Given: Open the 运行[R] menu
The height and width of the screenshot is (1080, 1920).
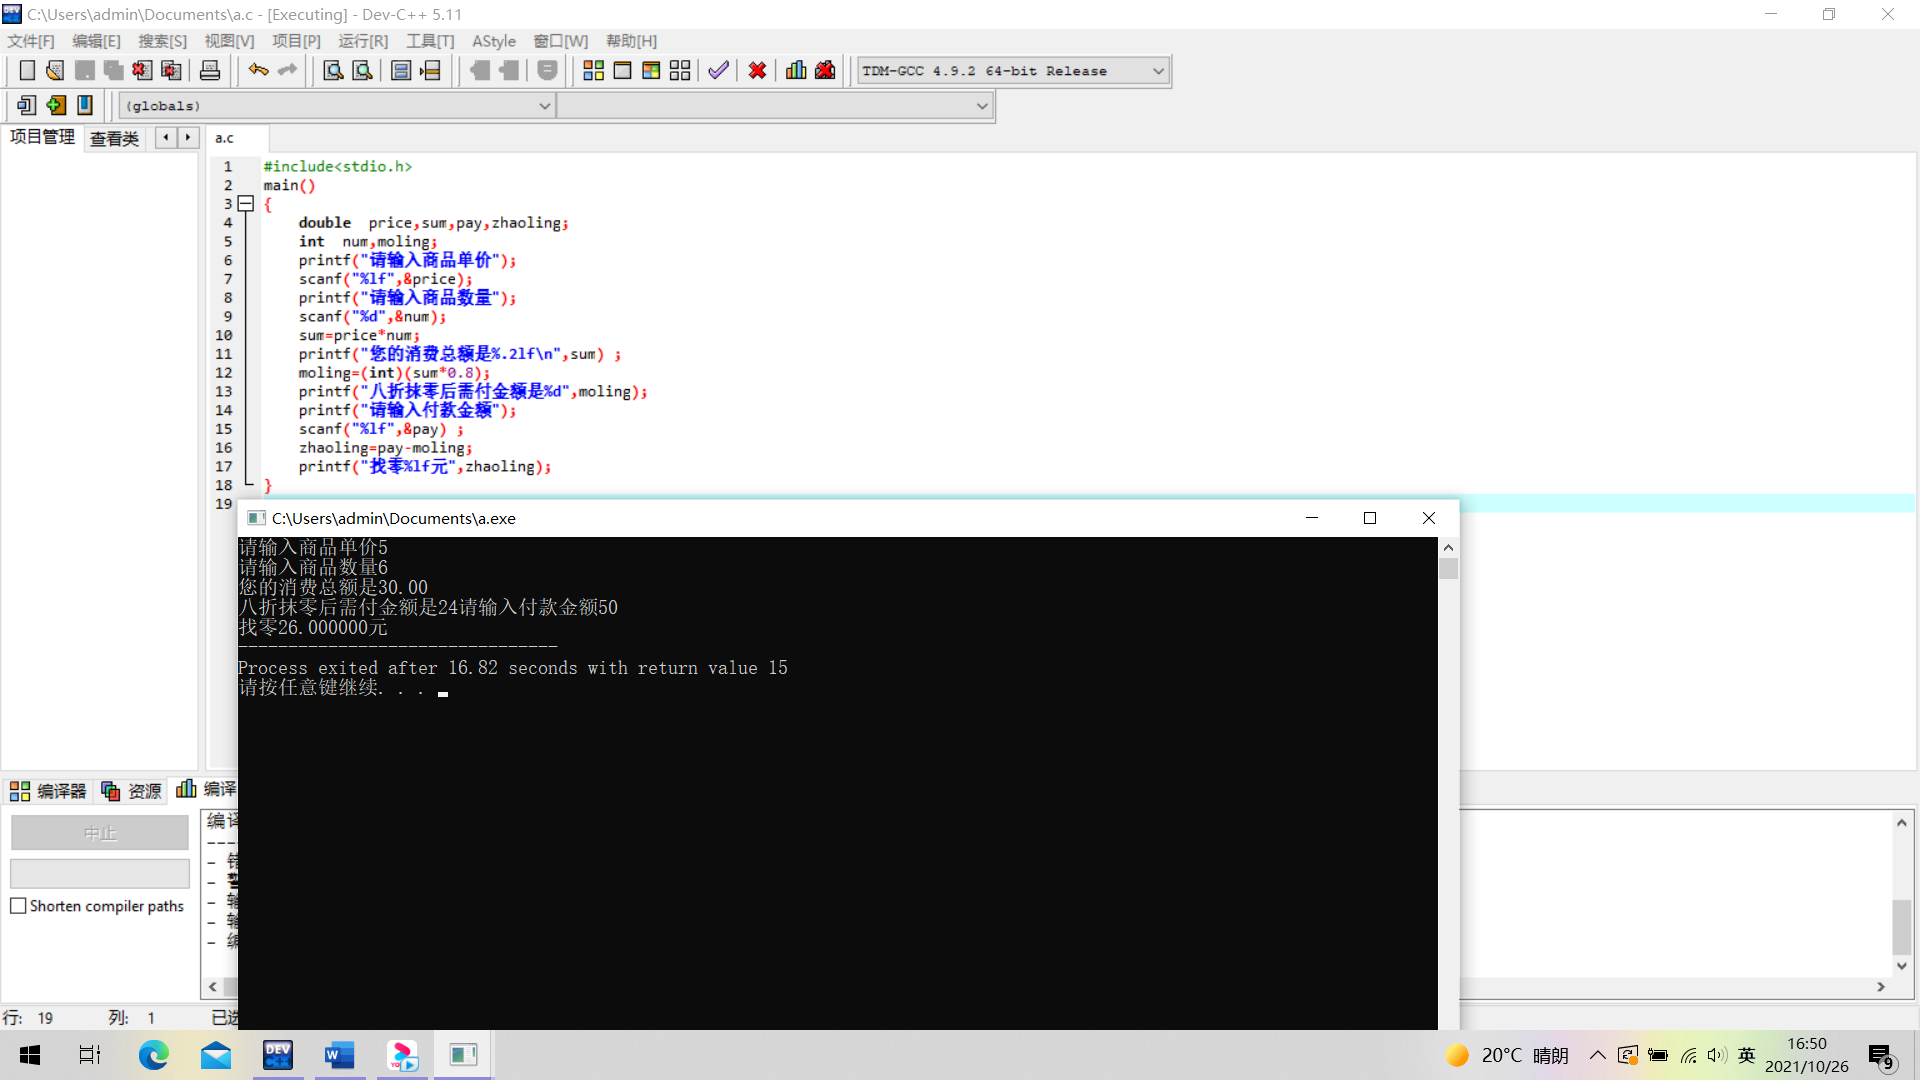Looking at the screenshot, I should [x=362, y=41].
